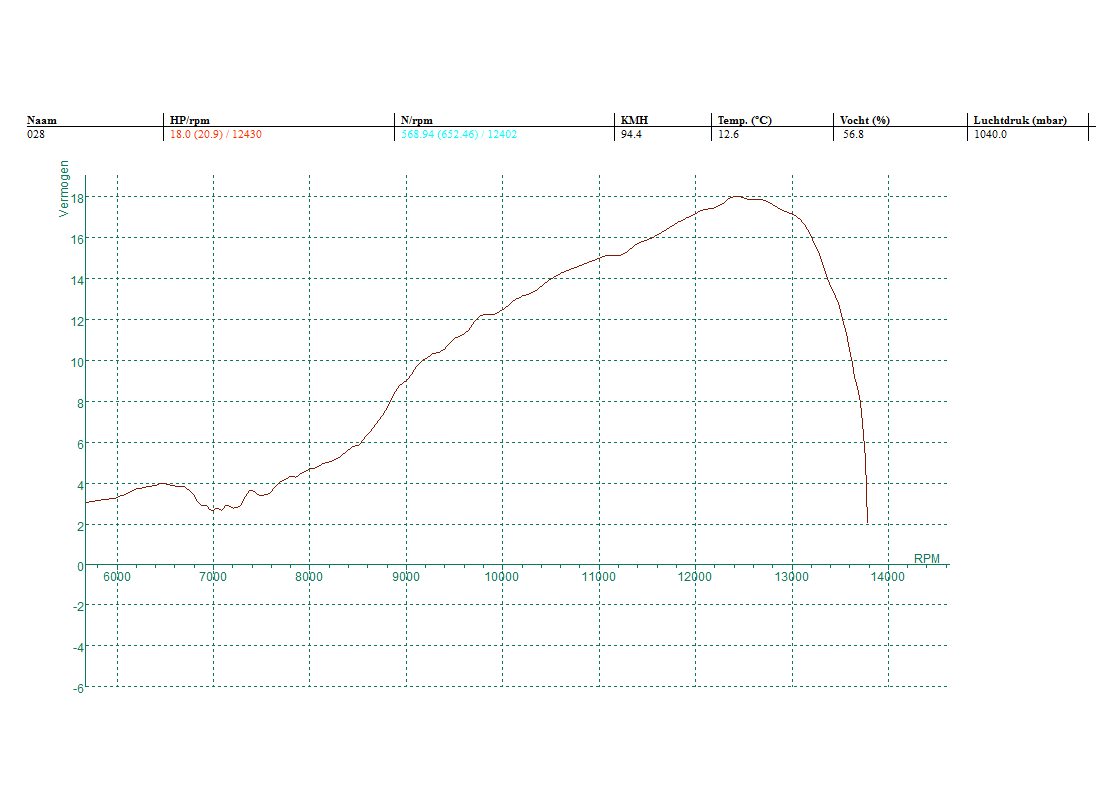Click the 18 tick on the power axis
1118x790 pixels.
[75, 198]
